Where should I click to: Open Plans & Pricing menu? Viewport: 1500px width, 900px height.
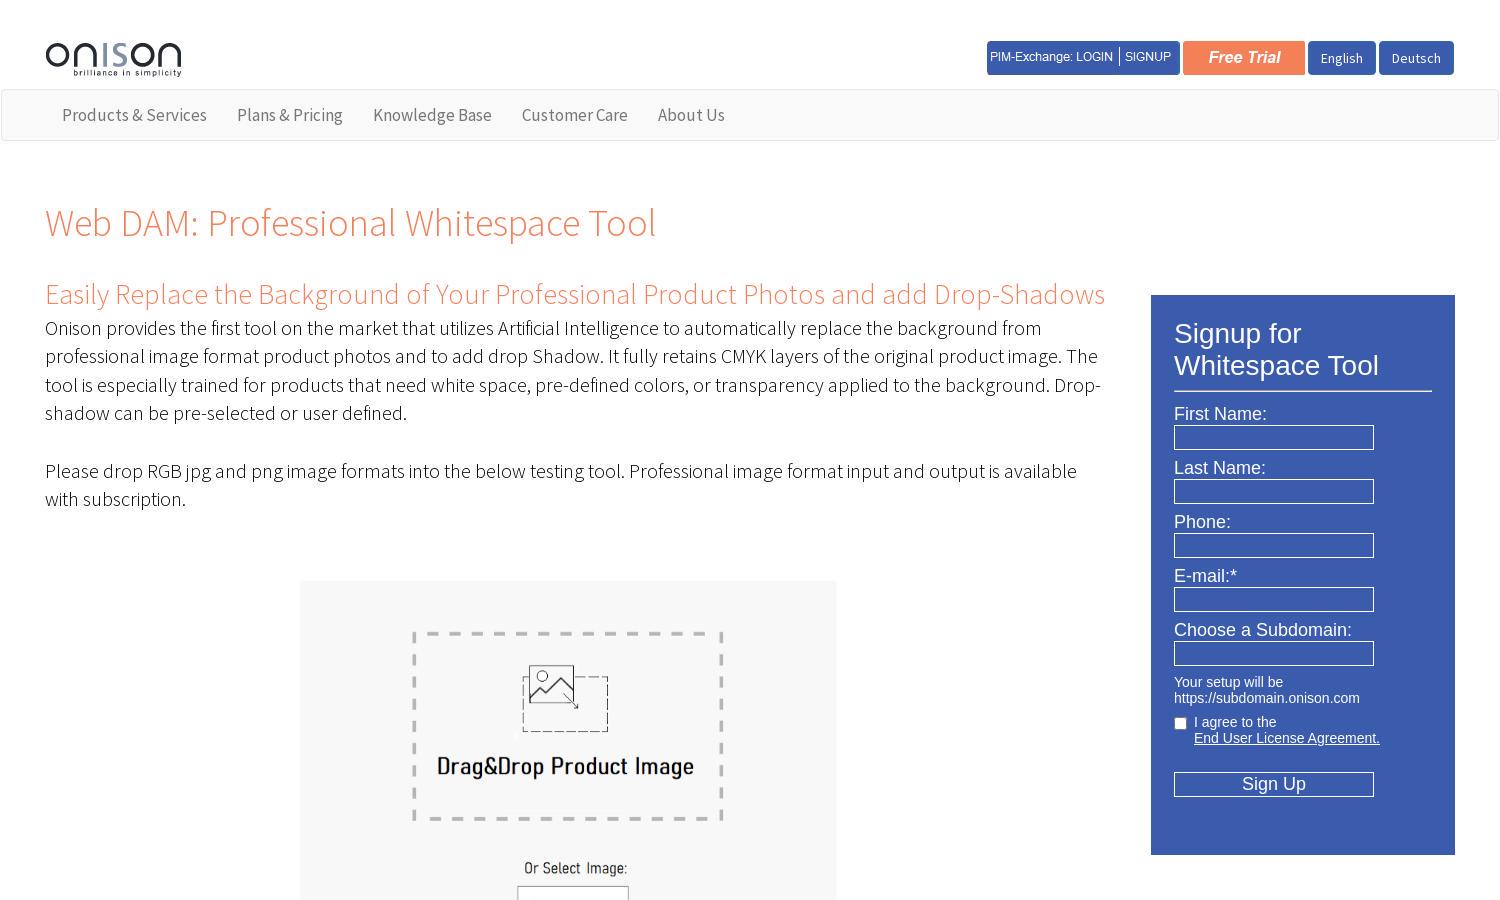click(290, 115)
